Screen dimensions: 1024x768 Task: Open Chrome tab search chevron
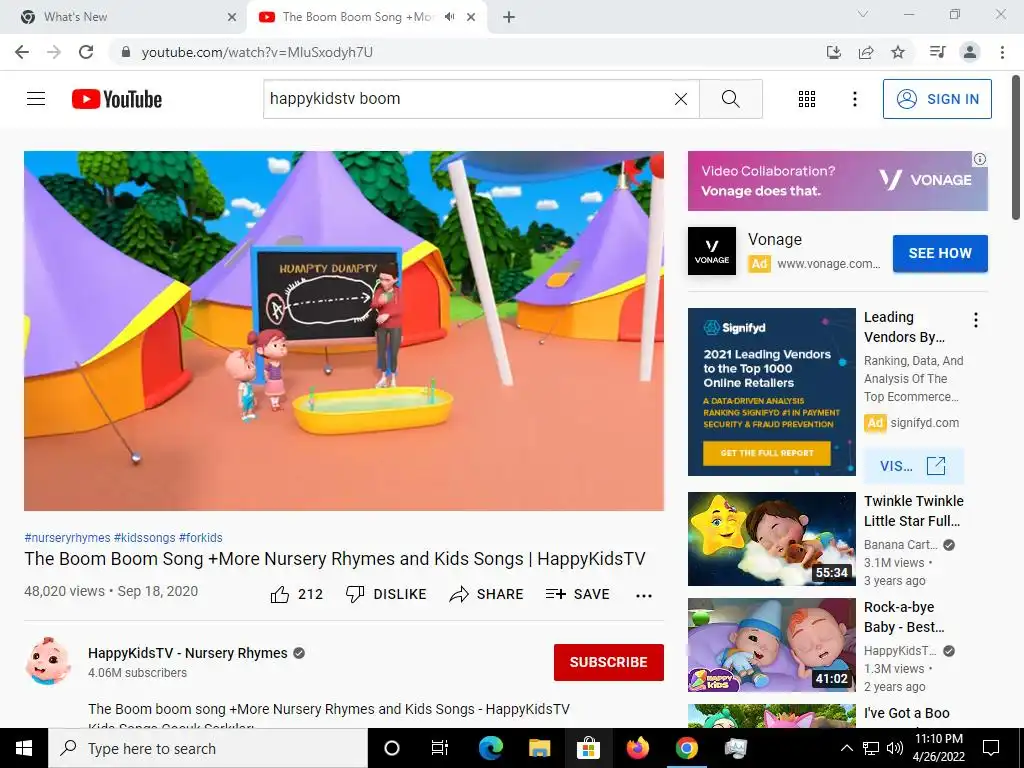click(x=863, y=14)
